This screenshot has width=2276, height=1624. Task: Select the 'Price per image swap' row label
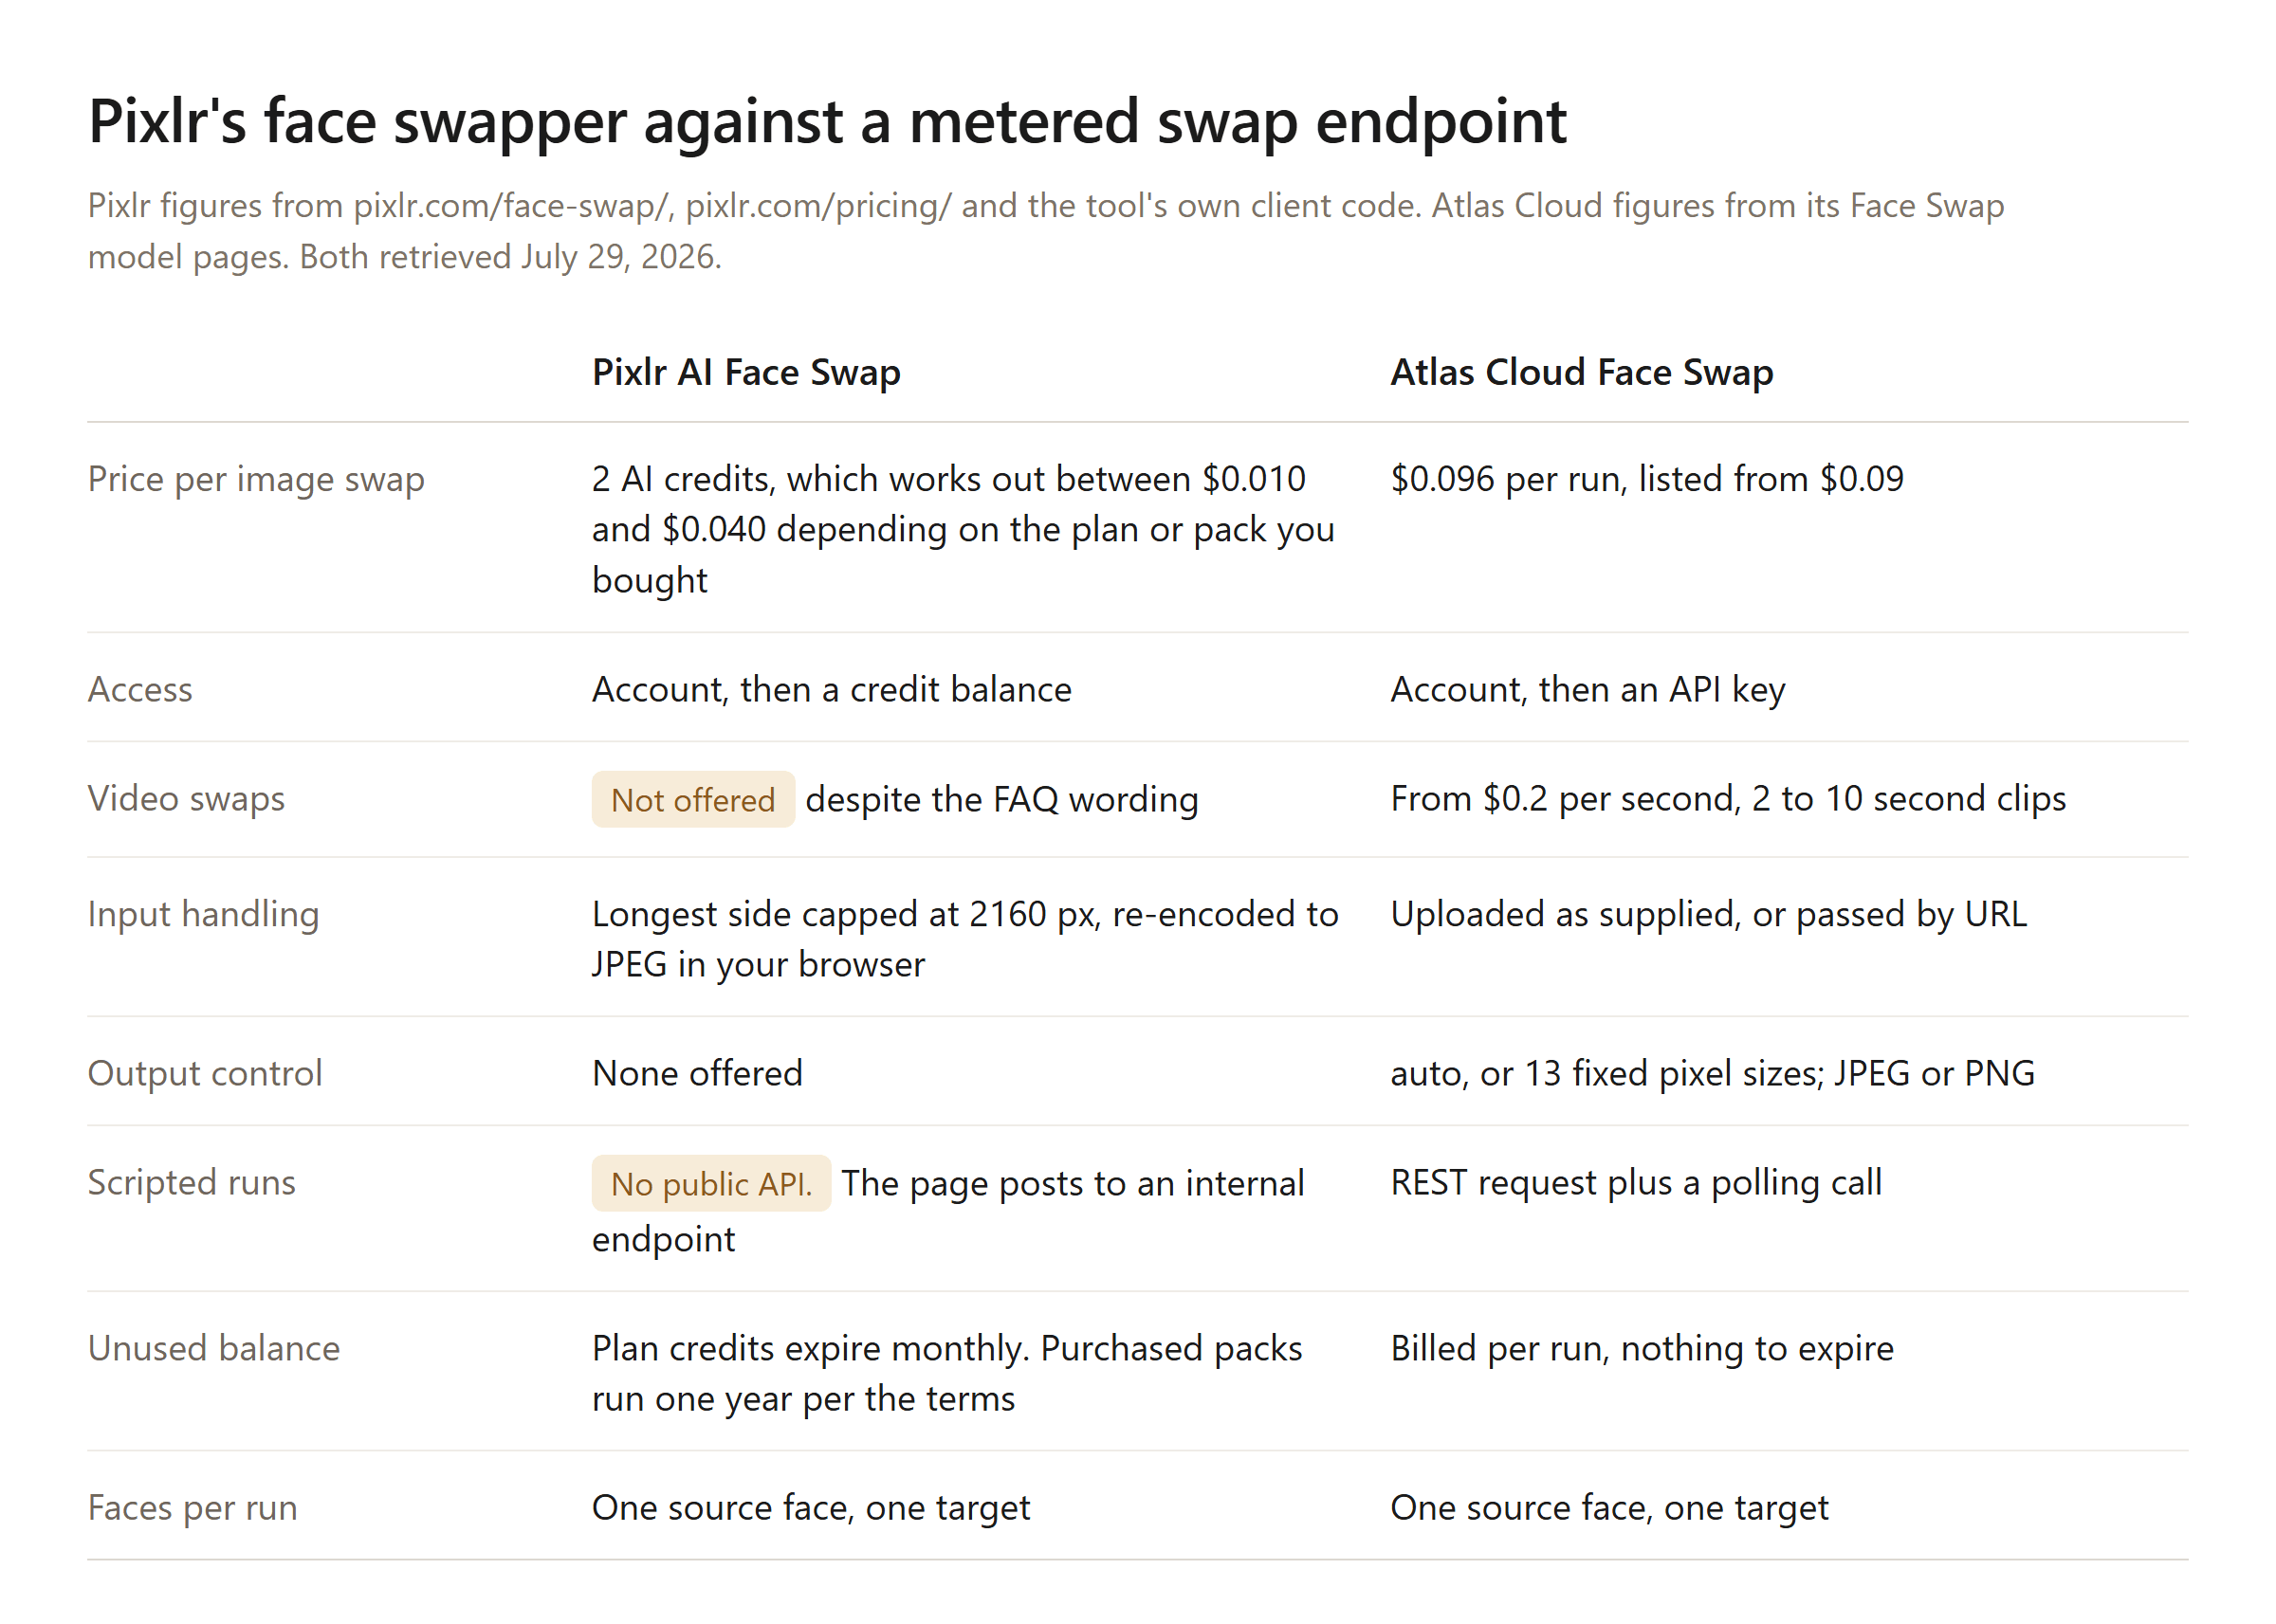coord(256,479)
